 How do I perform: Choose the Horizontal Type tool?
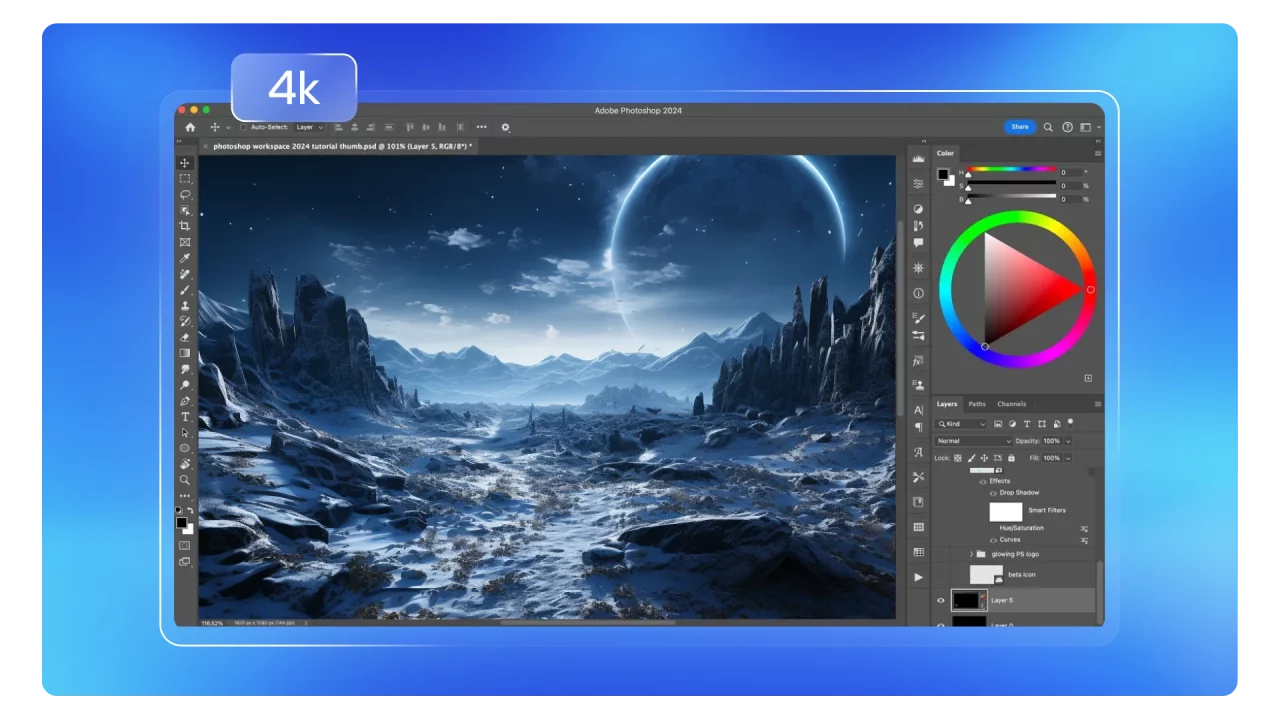(x=185, y=417)
